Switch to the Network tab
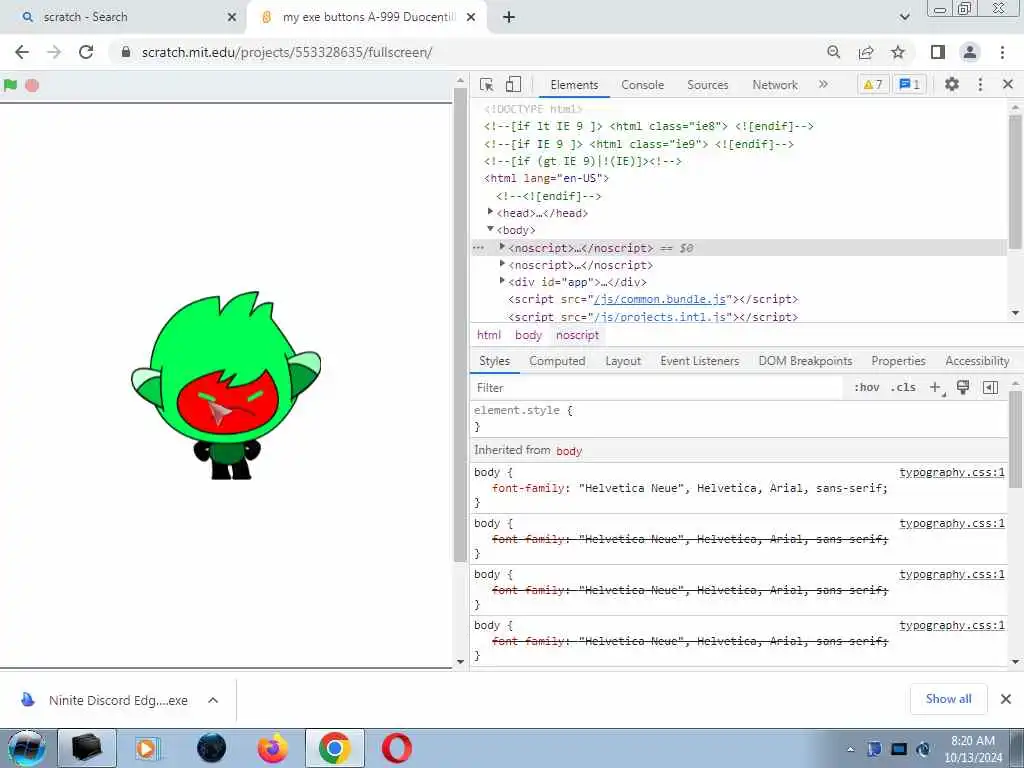Viewport: 1024px width, 768px height. 775,85
